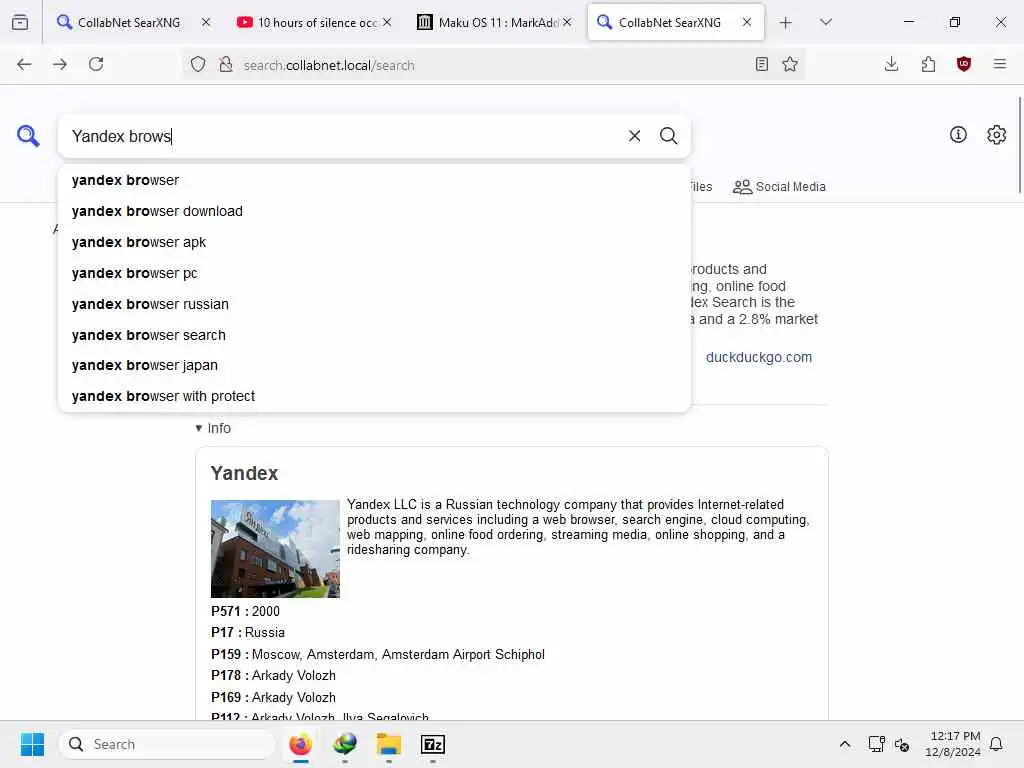Open 7-Zip from the taskbar
This screenshot has height=768, width=1024.
(432, 744)
